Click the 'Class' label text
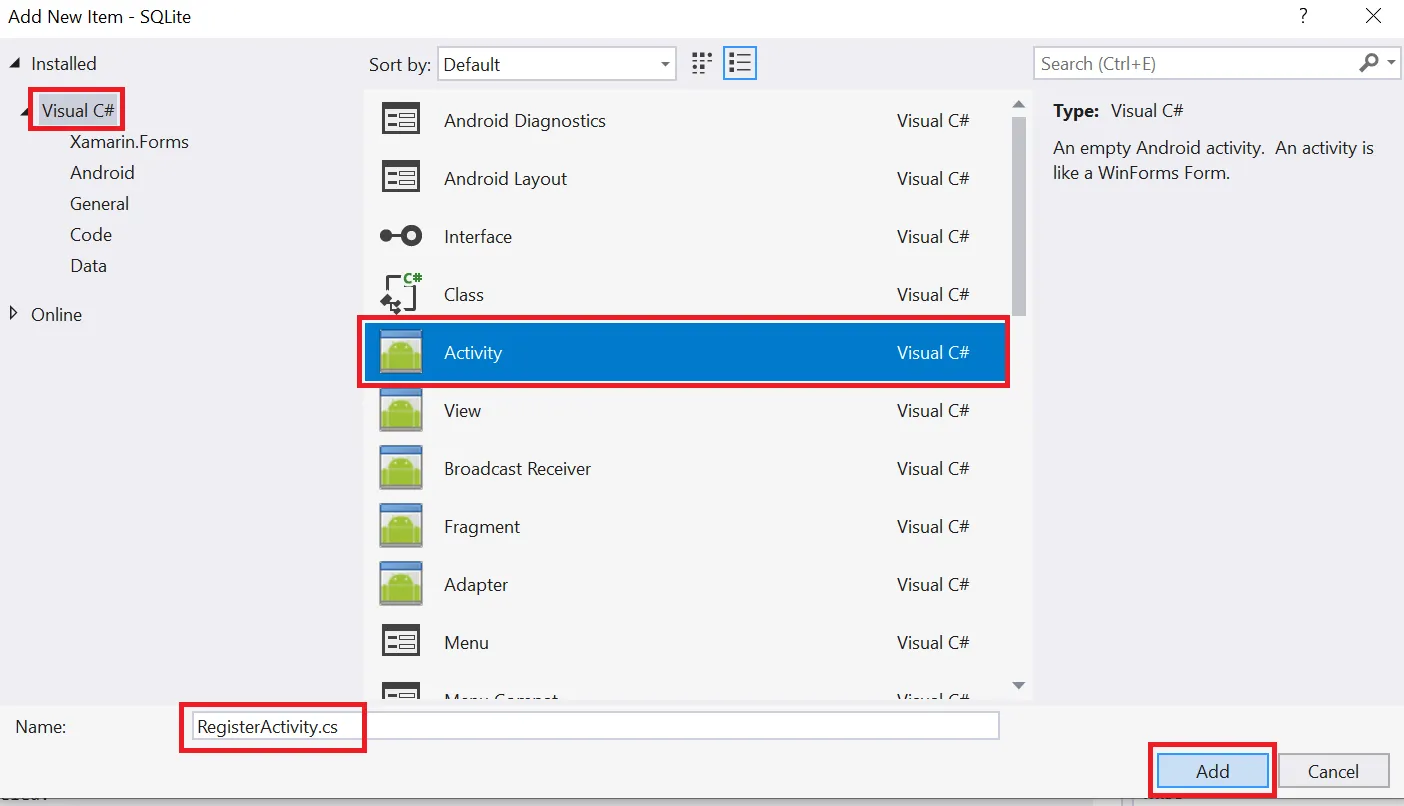 click(464, 295)
